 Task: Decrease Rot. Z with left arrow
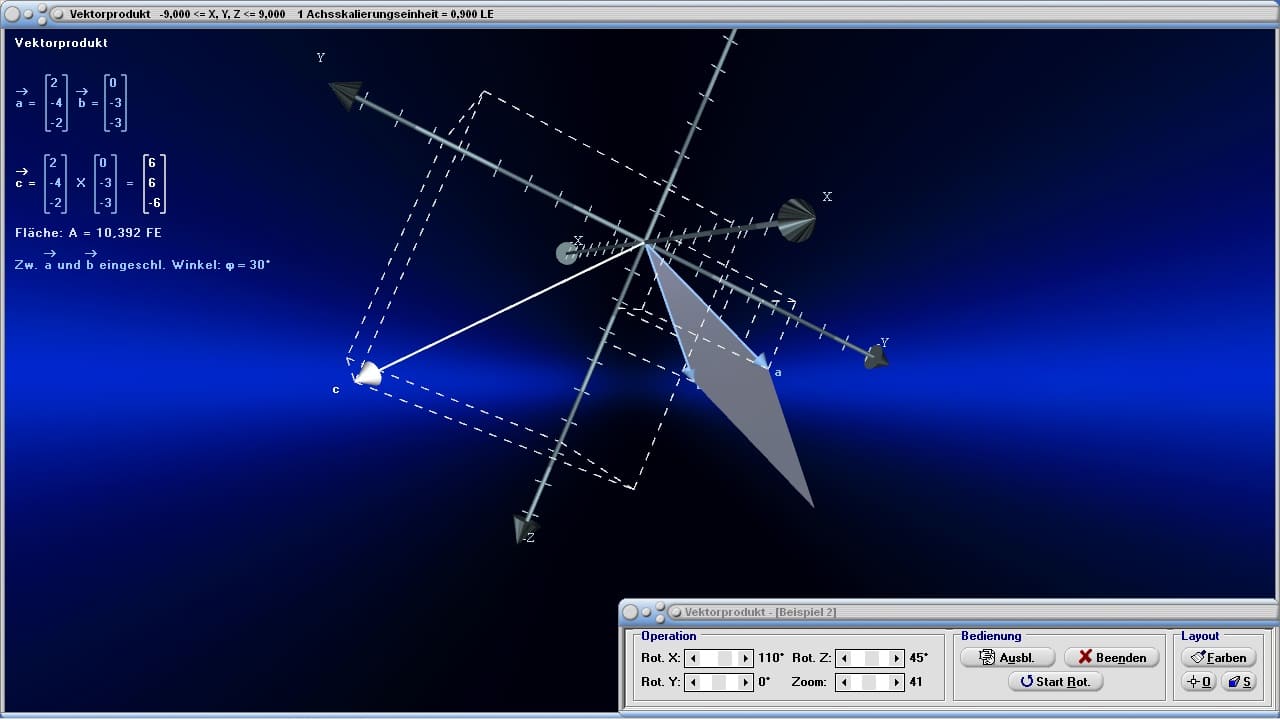pyautogui.click(x=844, y=658)
